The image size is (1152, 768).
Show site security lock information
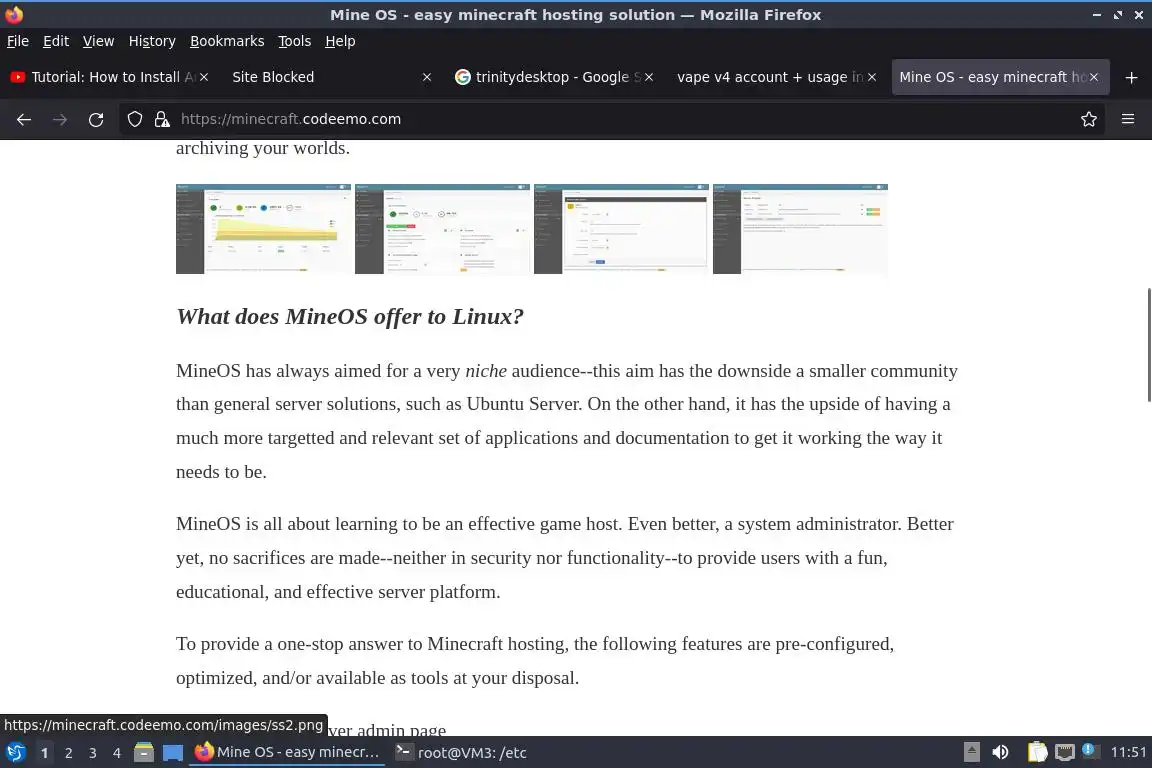[162, 119]
